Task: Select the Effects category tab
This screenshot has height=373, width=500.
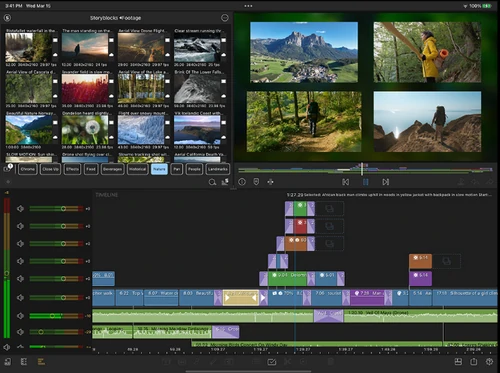Action: point(72,169)
